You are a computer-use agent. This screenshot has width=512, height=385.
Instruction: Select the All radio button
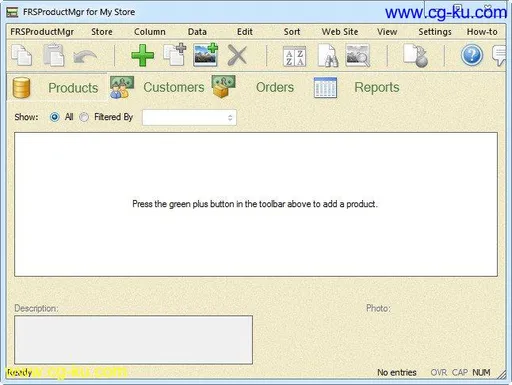click(54, 117)
